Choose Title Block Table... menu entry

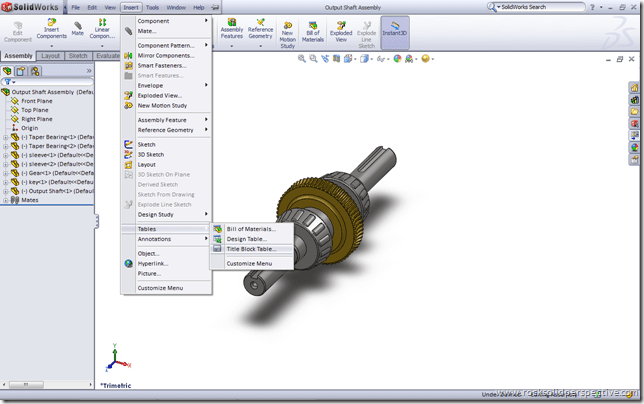pos(252,249)
